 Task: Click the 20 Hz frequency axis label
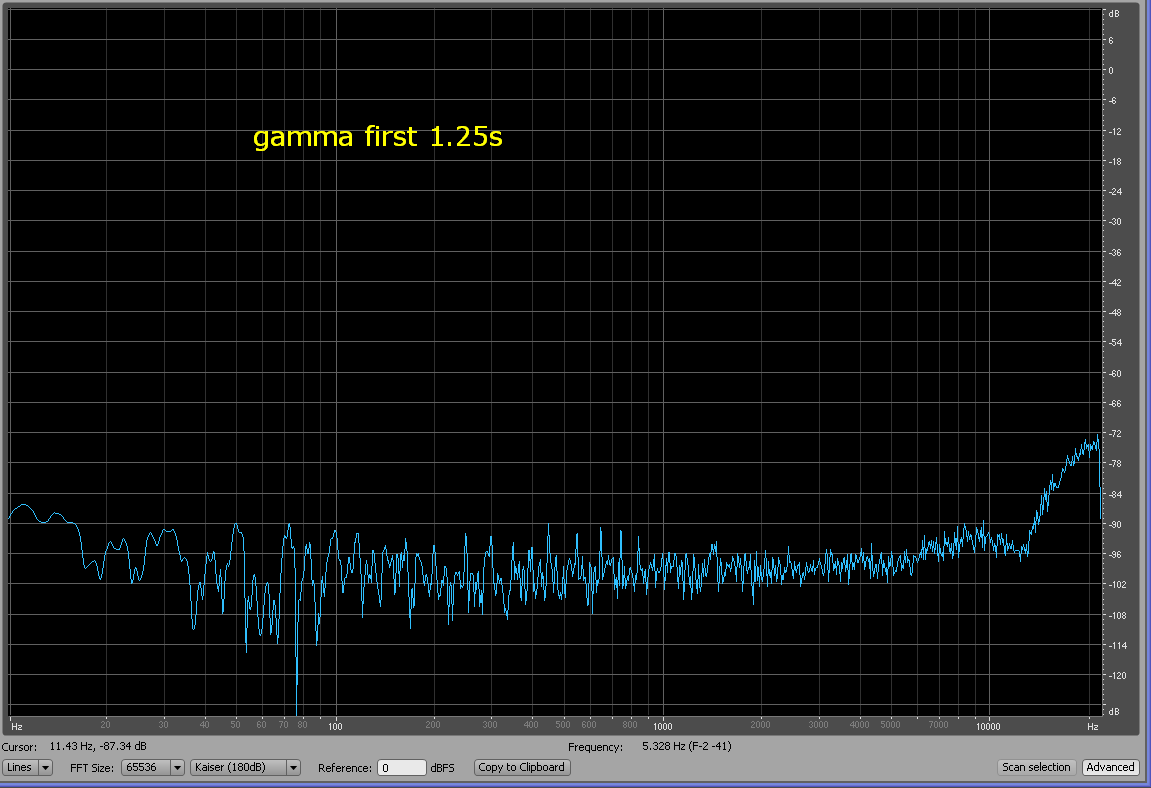pos(105,725)
